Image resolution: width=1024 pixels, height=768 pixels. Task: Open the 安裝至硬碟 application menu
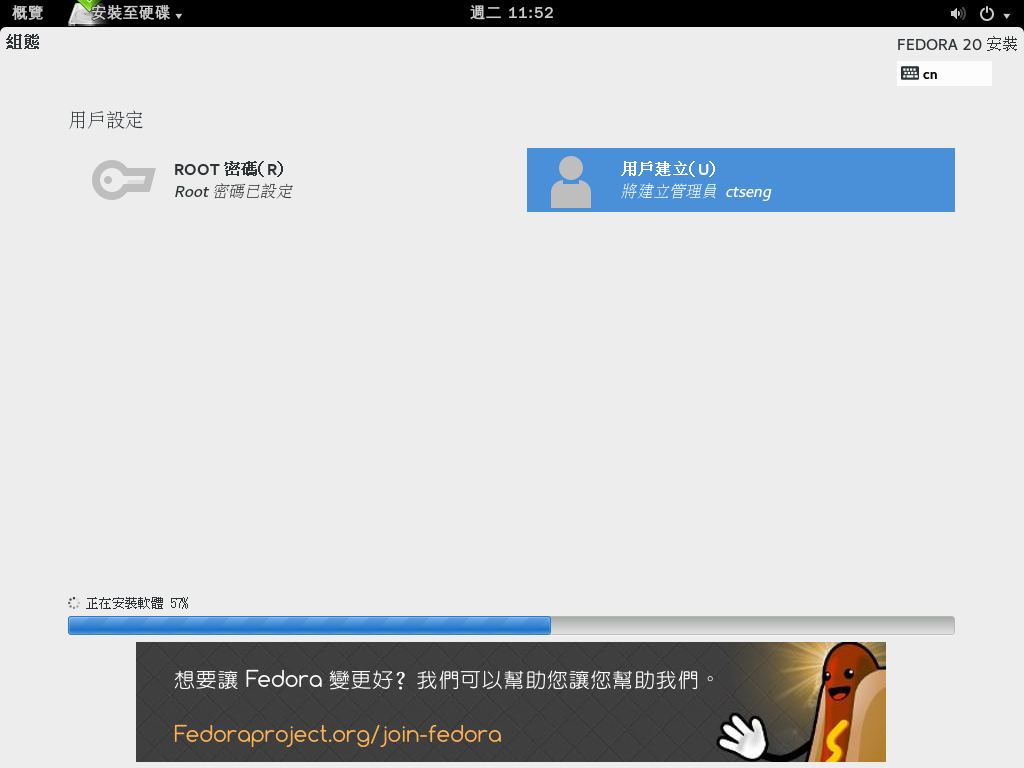[x=125, y=13]
